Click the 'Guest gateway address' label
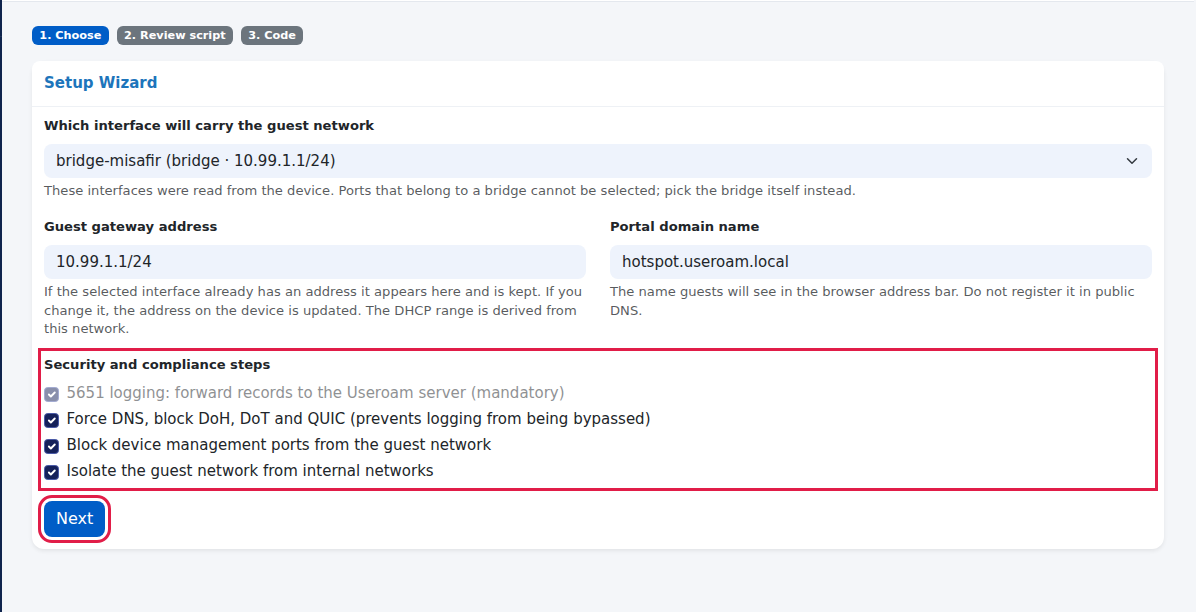Image resolution: width=1196 pixels, height=612 pixels. [x=130, y=227]
